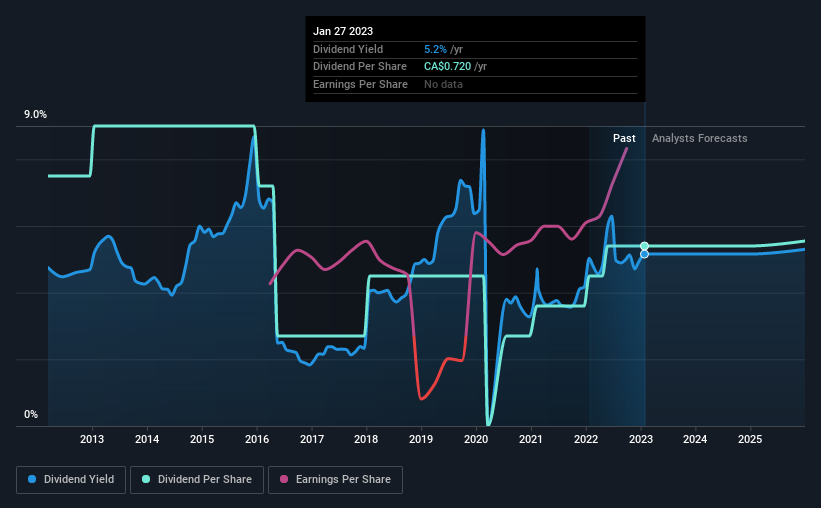Click the 0% y-axis label
Image resolution: width=821 pixels, height=508 pixels.
pyautogui.click(x=31, y=414)
